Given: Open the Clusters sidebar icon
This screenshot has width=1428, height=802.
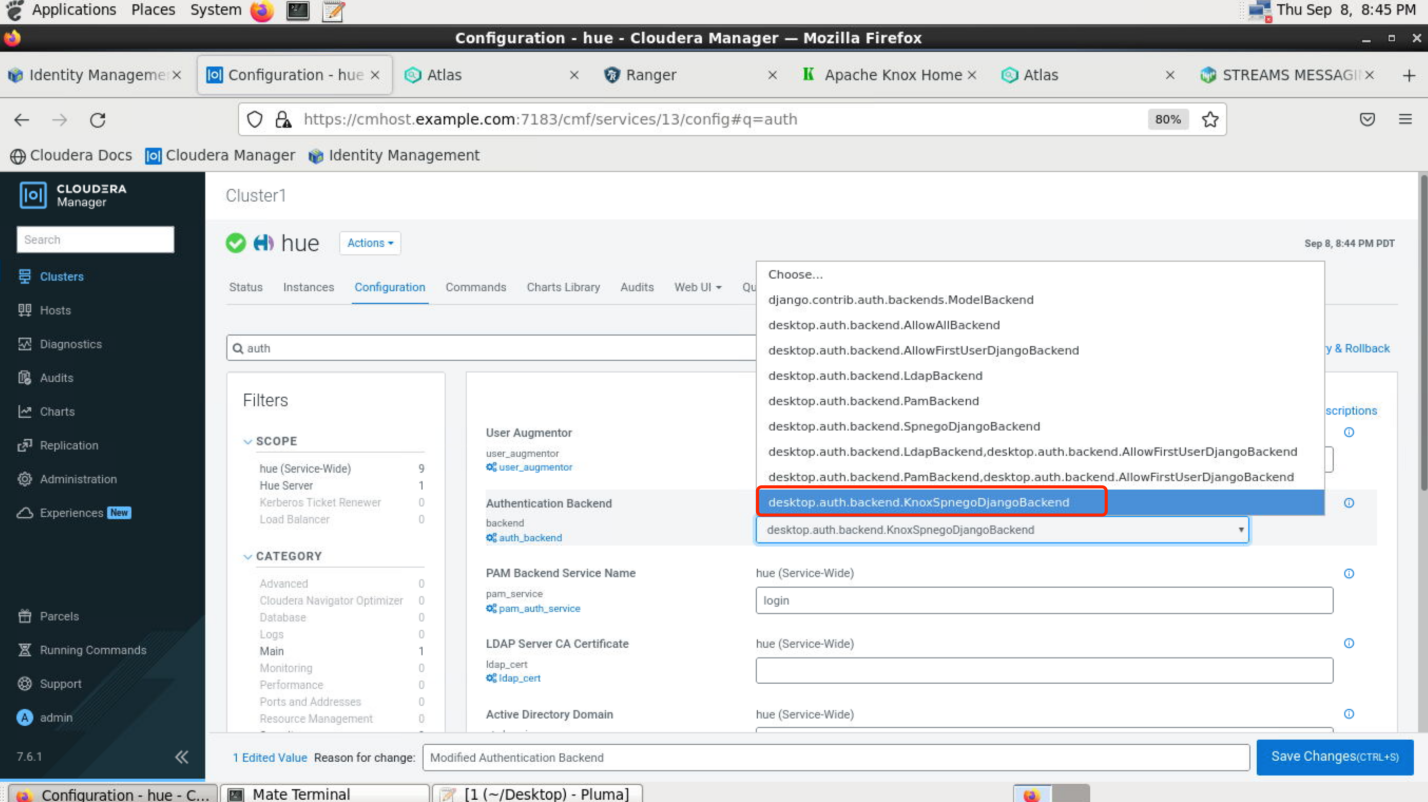Looking at the screenshot, I should 25,277.
